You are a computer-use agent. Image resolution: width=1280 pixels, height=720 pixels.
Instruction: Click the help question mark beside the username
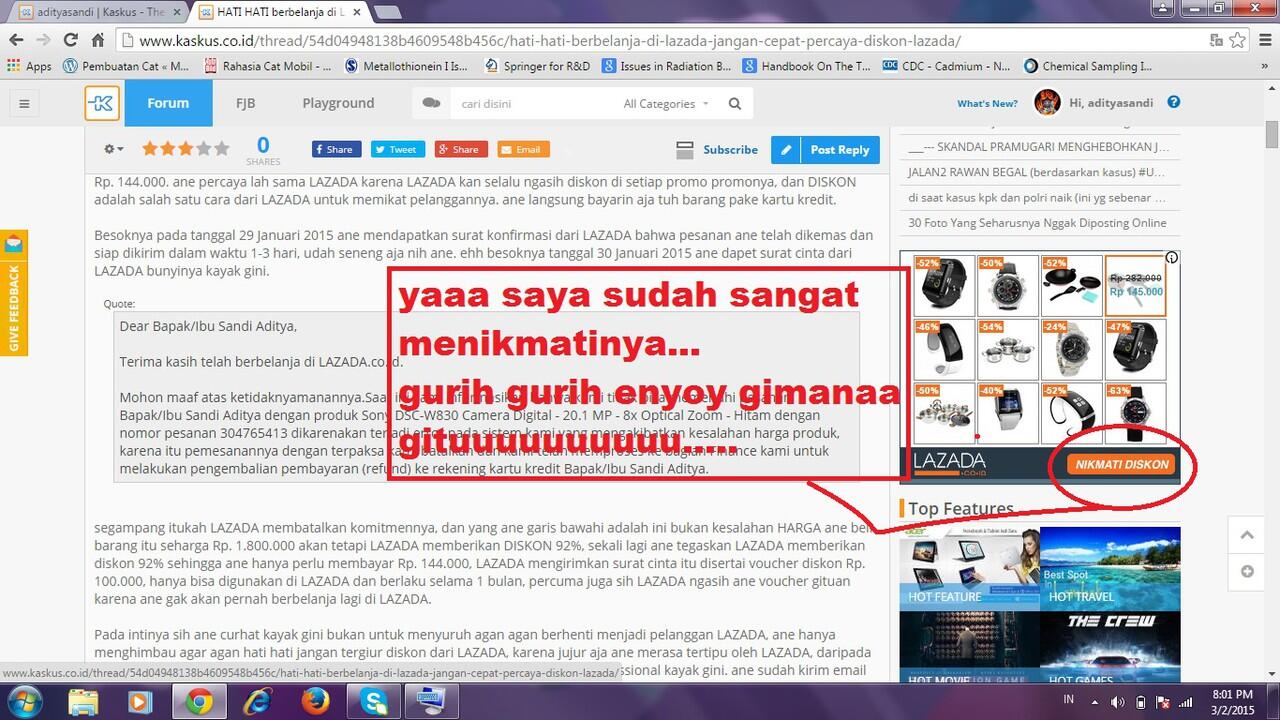1172,101
